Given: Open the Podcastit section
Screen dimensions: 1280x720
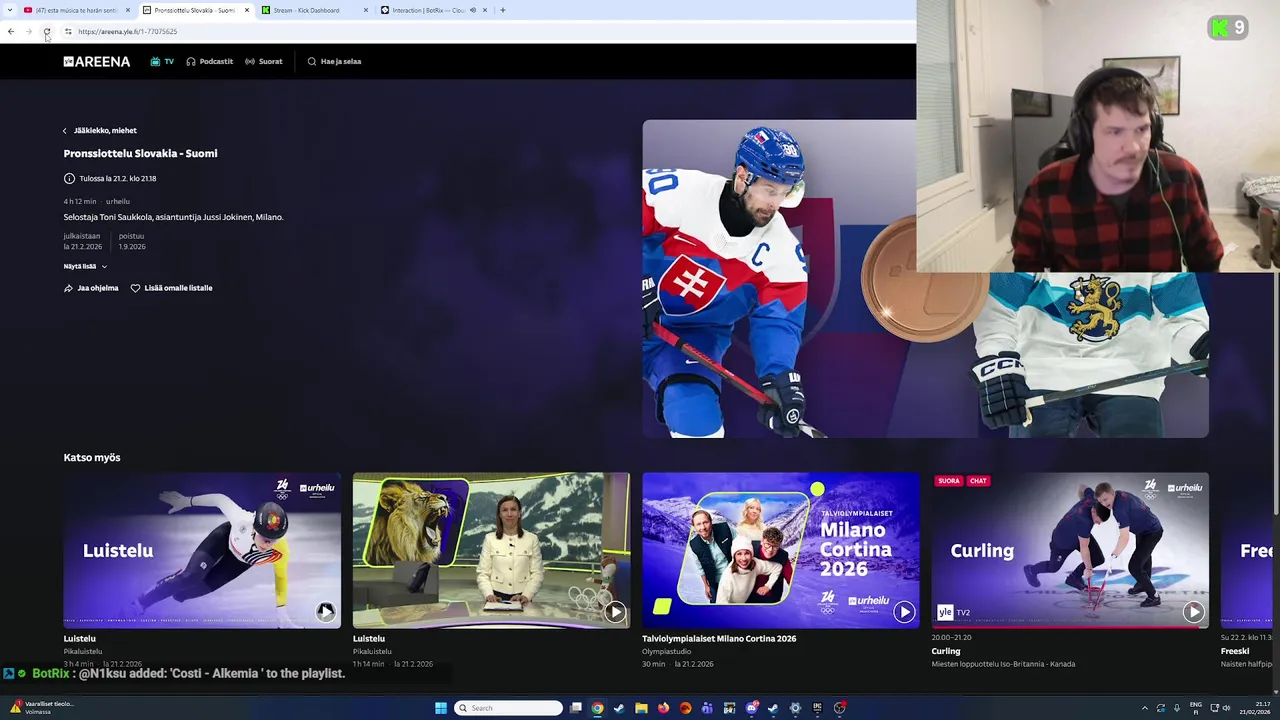Looking at the screenshot, I should click(x=209, y=61).
